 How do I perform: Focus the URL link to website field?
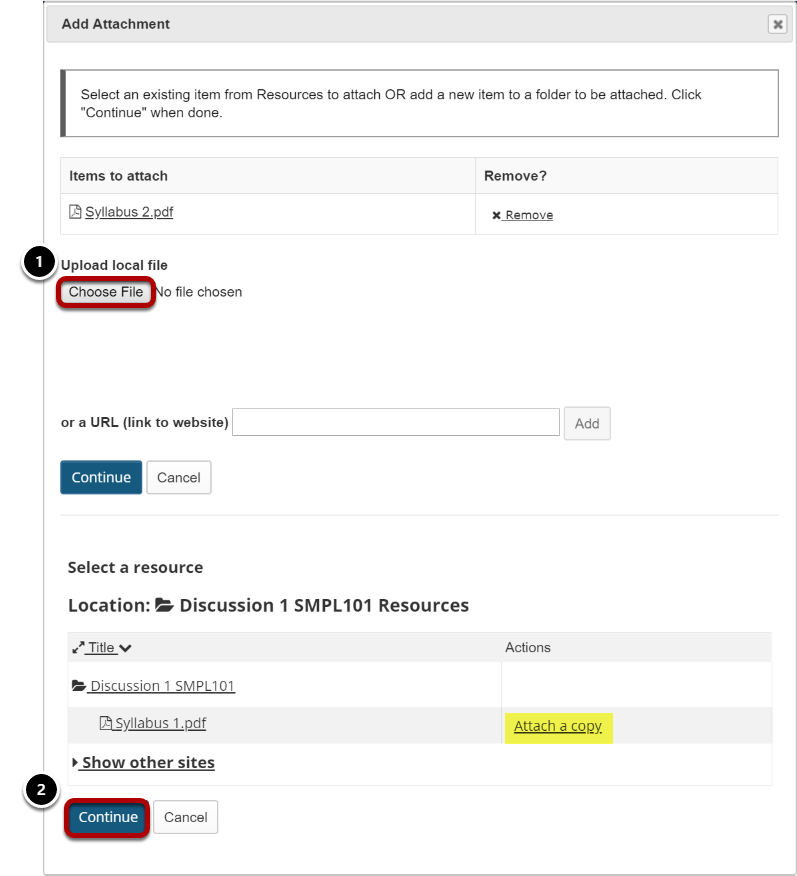(x=395, y=422)
